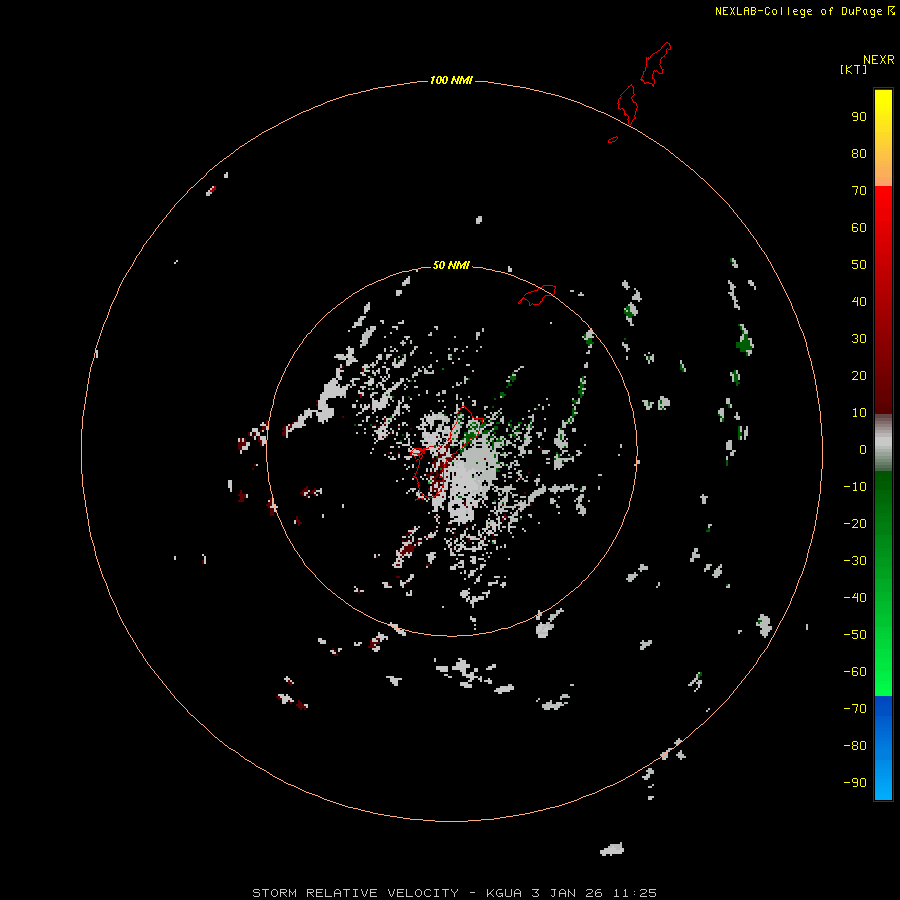Click the 40 value on the velocity scale
The width and height of the screenshot is (900, 900).
click(859, 302)
